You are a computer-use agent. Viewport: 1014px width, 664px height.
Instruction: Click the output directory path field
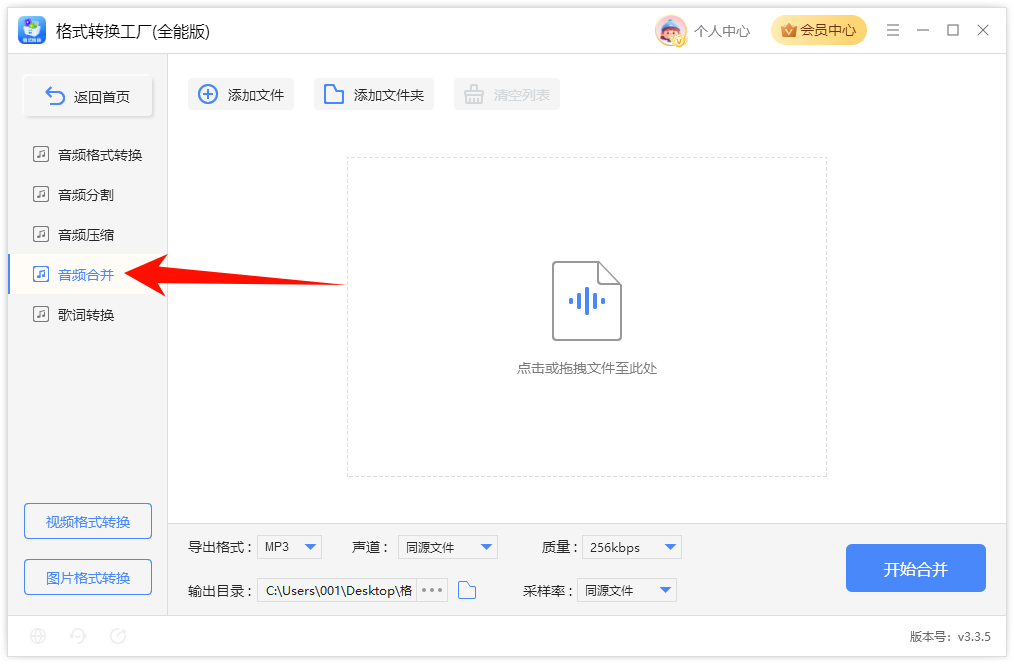[338, 590]
